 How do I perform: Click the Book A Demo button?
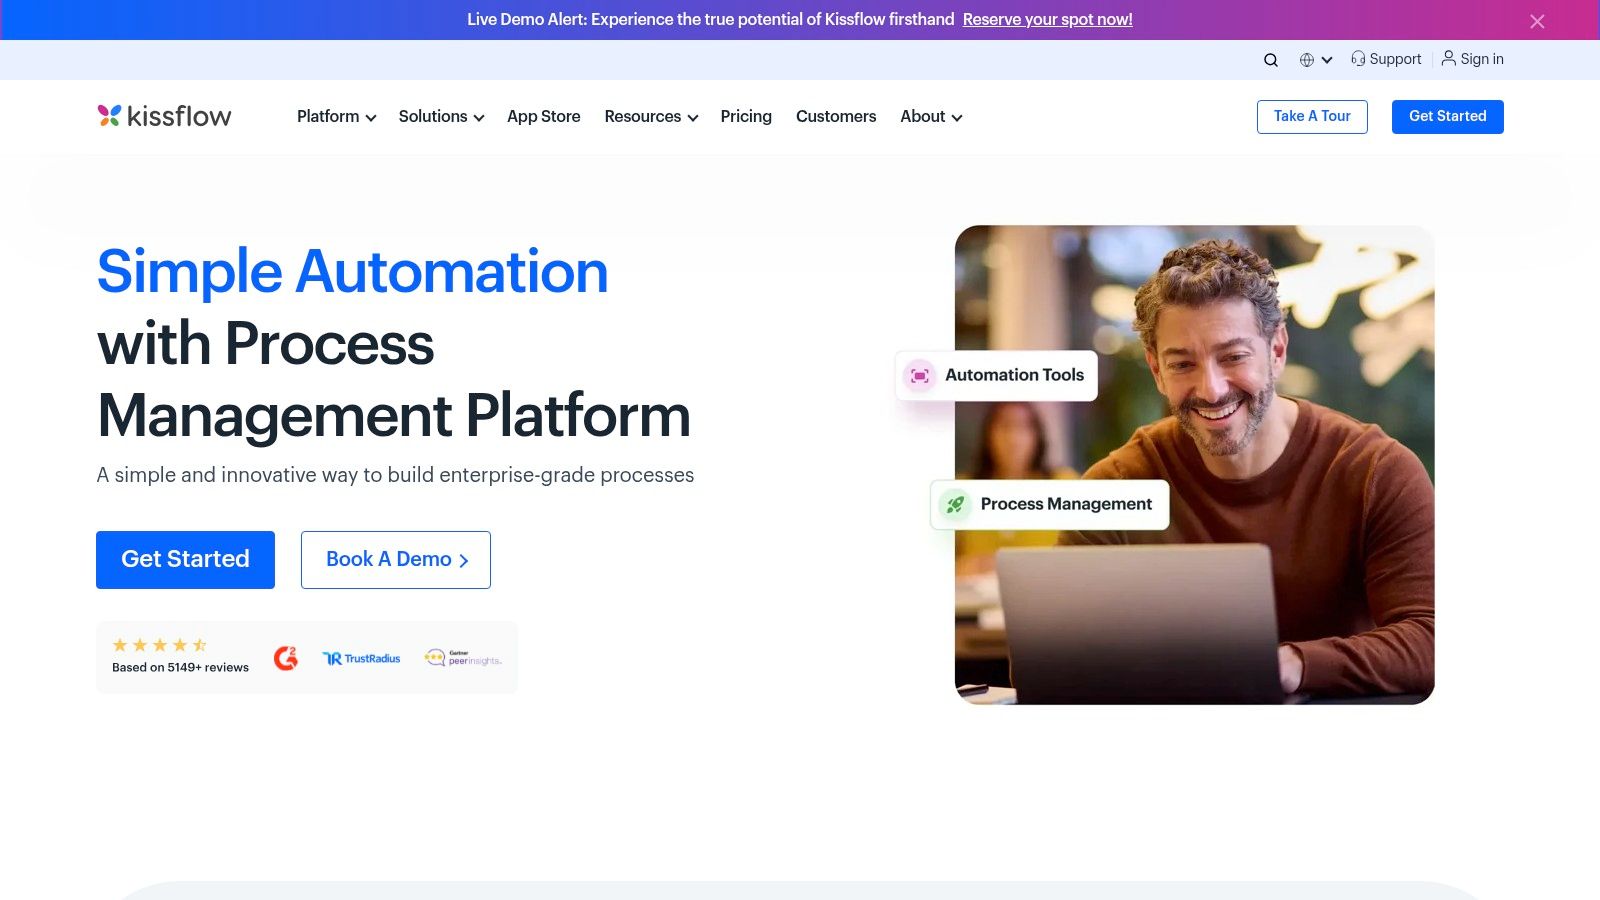(396, 560)
